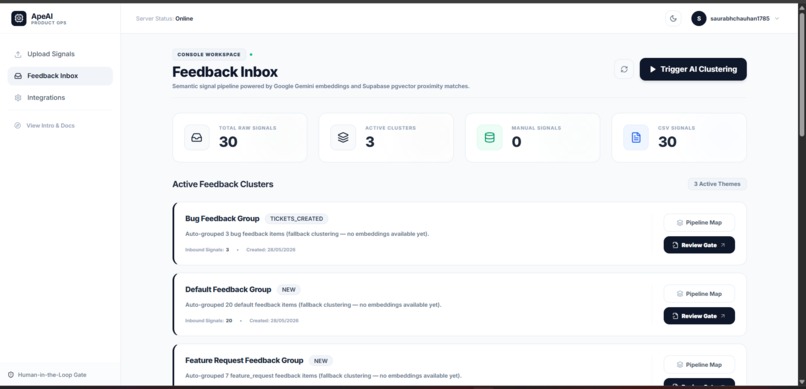
Task: Click NEW badge on Default Feedback Group
Action: pos(289,290)
